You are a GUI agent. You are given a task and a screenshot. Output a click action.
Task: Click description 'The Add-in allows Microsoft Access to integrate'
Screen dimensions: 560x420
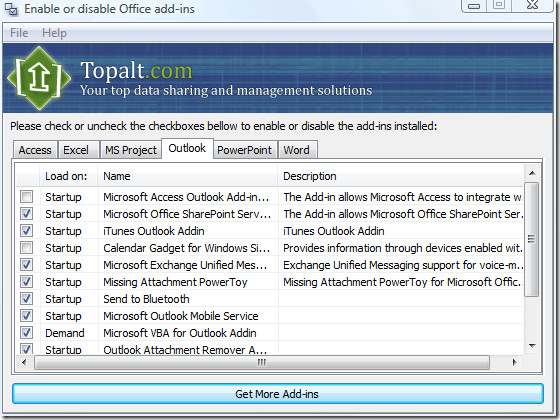[x=403, y=197]
